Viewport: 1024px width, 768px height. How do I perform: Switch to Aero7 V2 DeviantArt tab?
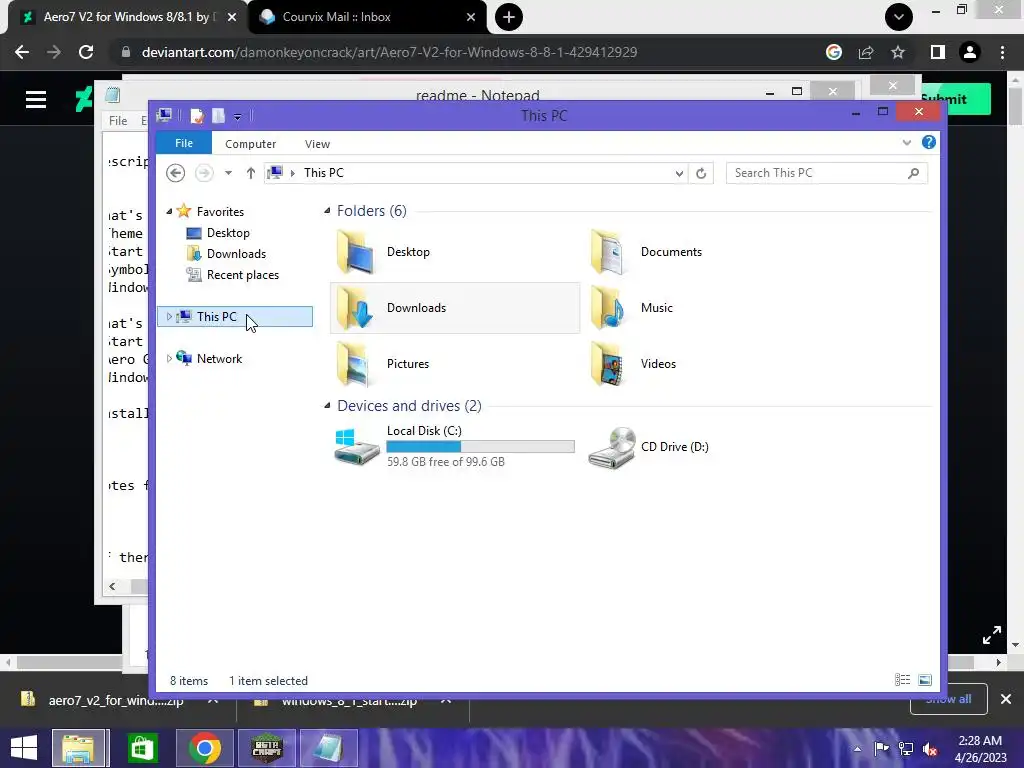(x=127, y=17)
